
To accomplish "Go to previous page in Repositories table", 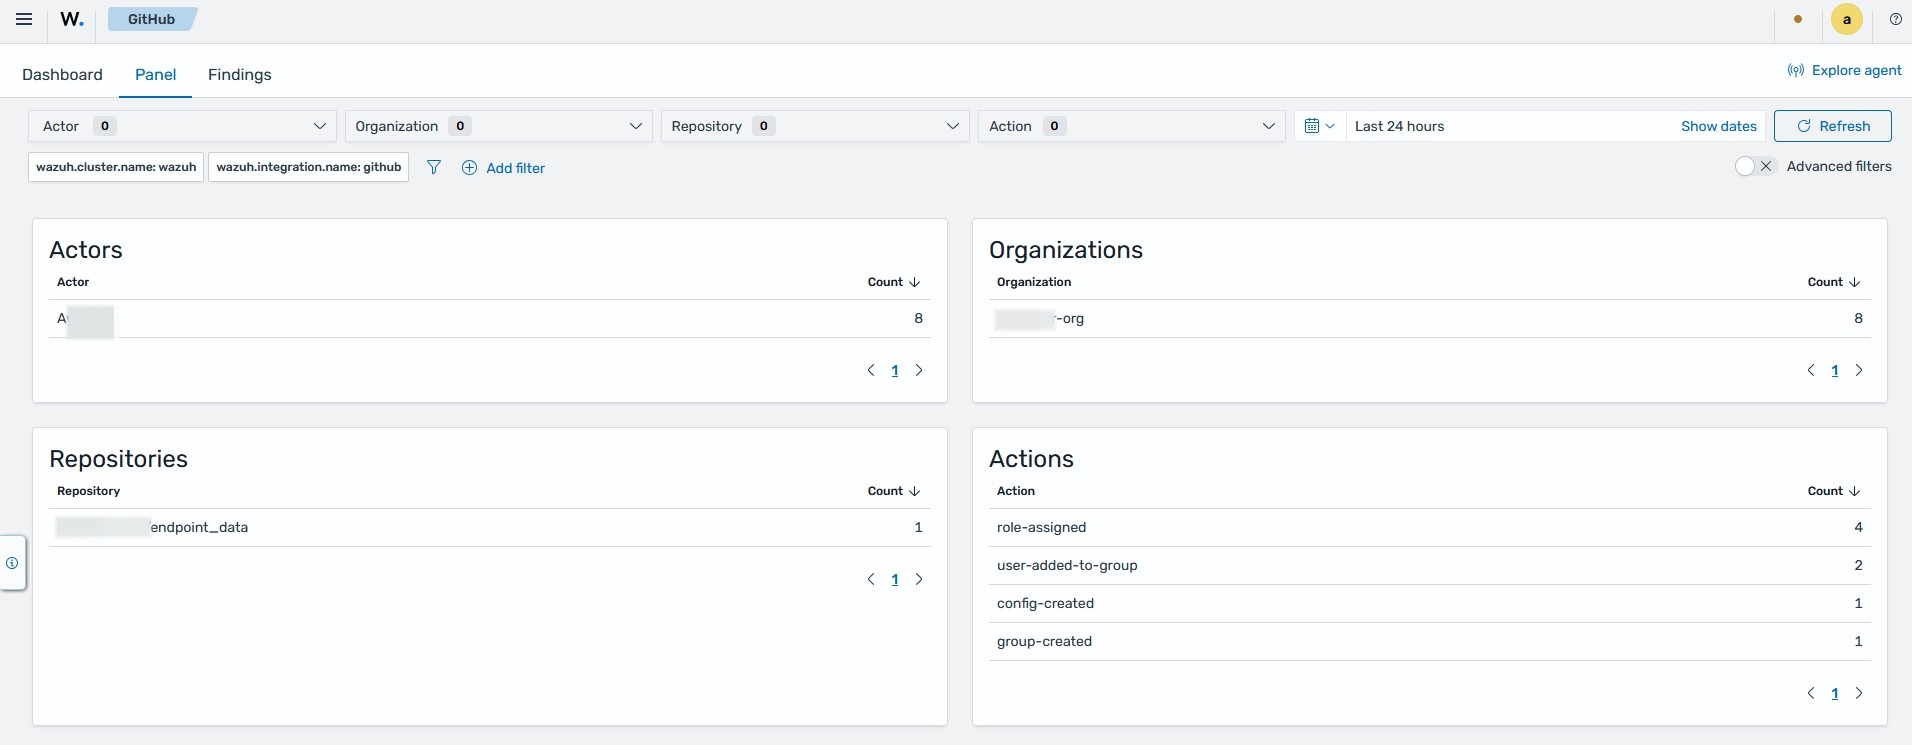I will pyautogui.click(x=871, y=579).
